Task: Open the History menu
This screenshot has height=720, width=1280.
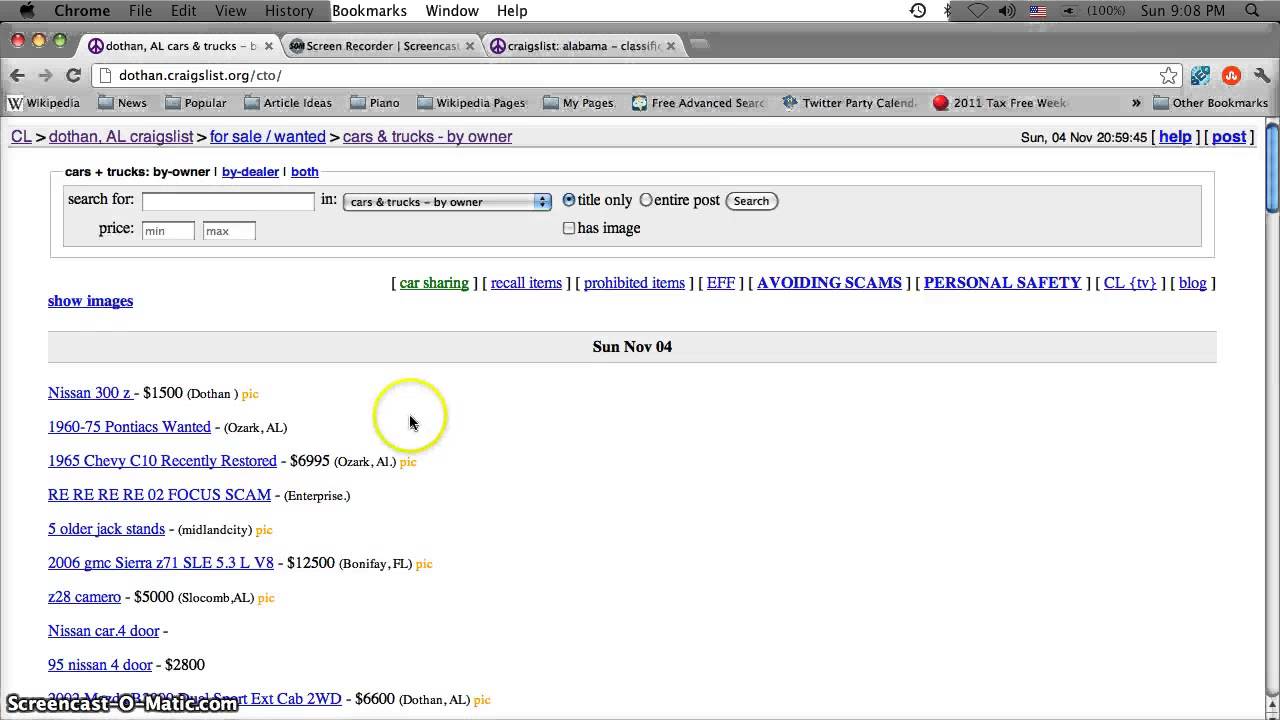Action: (x=289, y=11)
